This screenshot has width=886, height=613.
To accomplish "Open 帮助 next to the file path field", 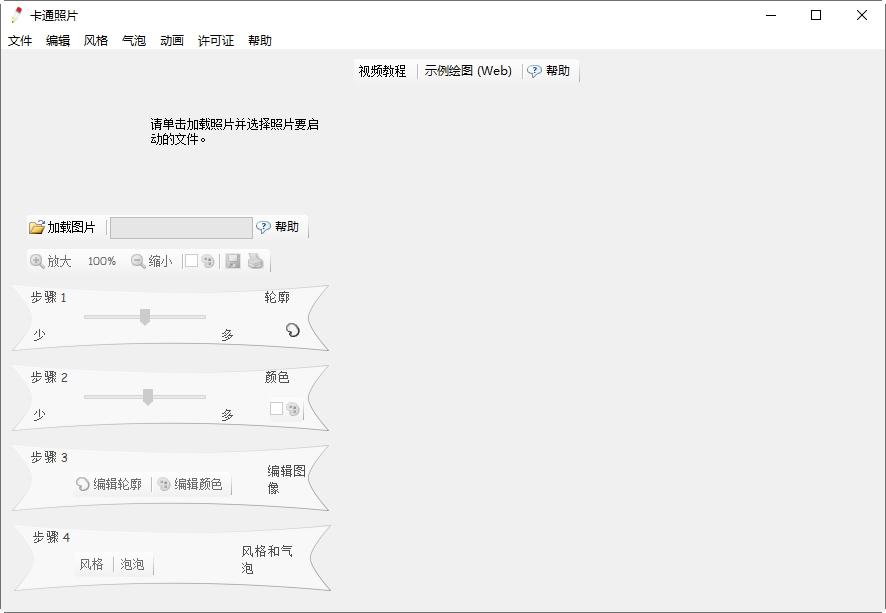I will coord(277,227).
